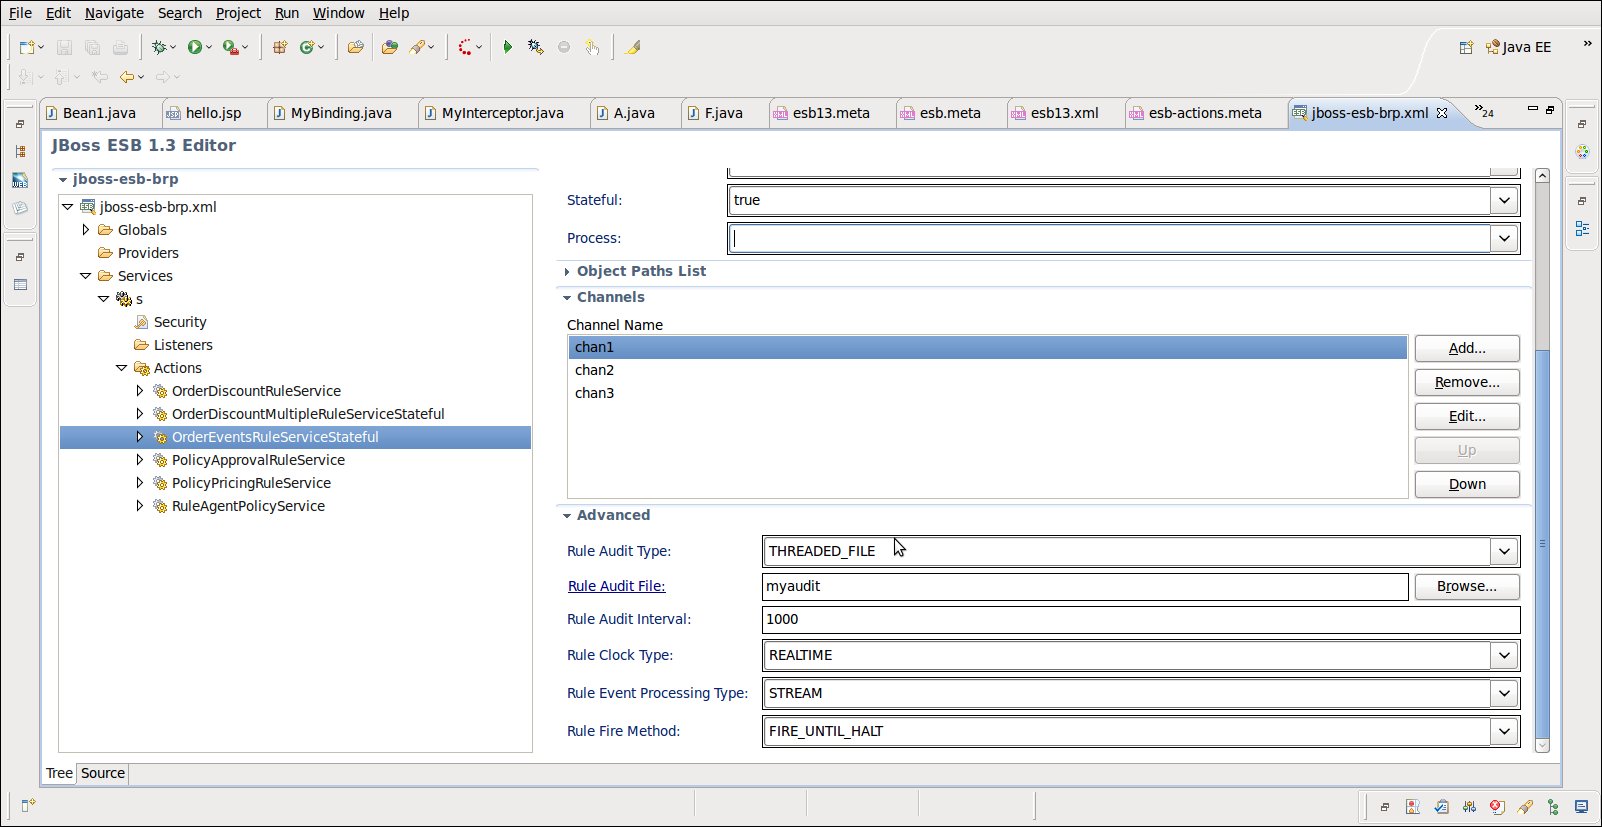The image size is (1602, 827).
Task: Click the green play-arrow server icon
Action: (x=508, y=47)
